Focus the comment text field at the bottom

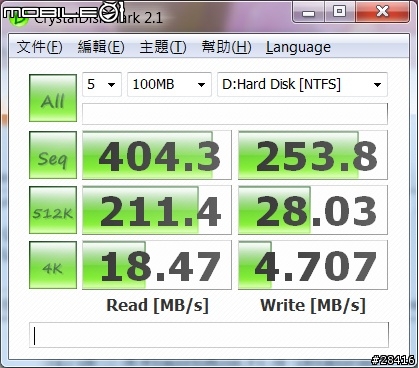pos(209,335)
